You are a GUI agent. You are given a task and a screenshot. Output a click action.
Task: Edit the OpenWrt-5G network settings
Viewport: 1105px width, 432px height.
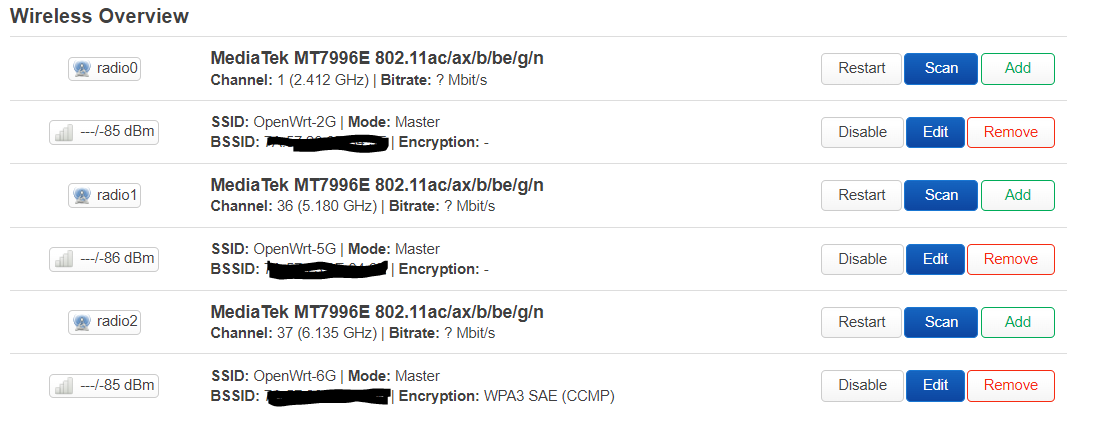935,259
